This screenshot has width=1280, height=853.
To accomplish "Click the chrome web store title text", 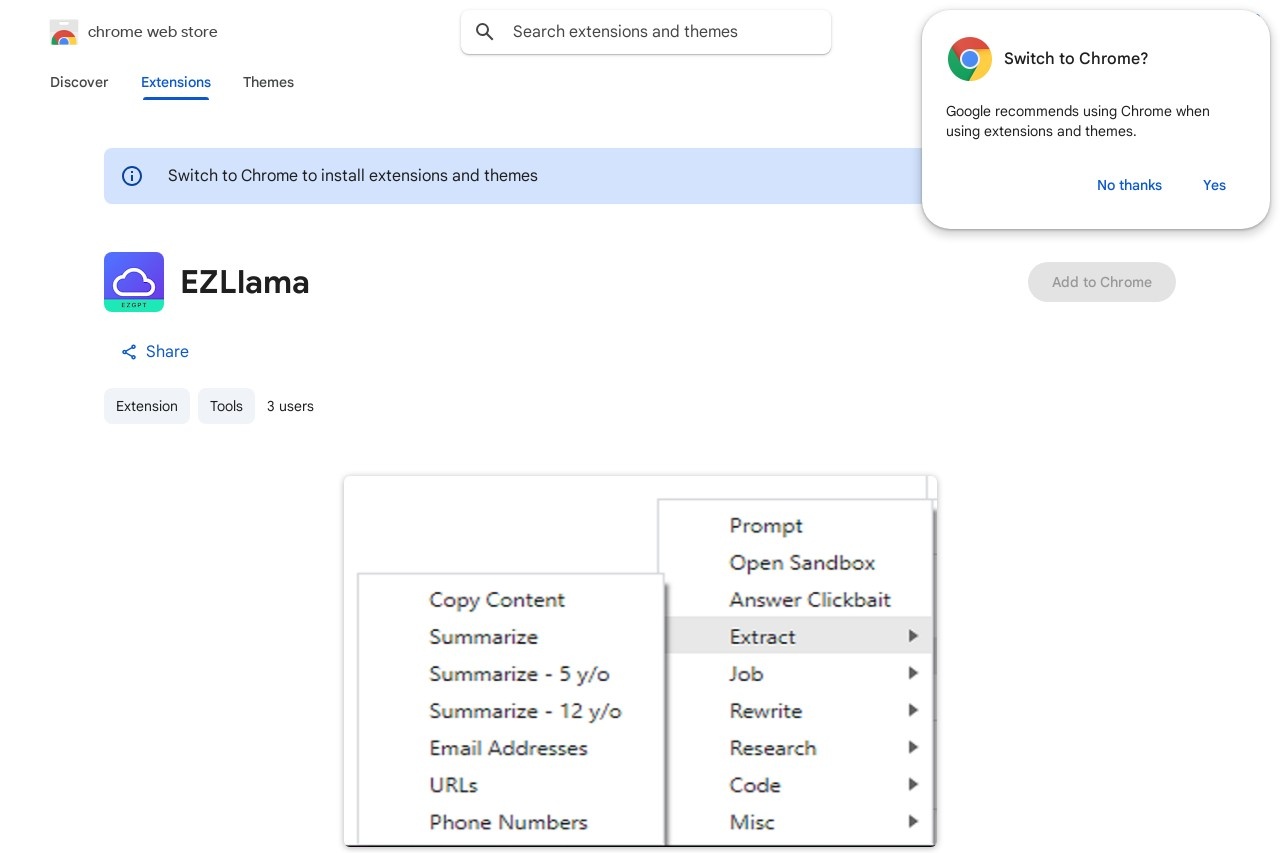I will pos(153,32).
